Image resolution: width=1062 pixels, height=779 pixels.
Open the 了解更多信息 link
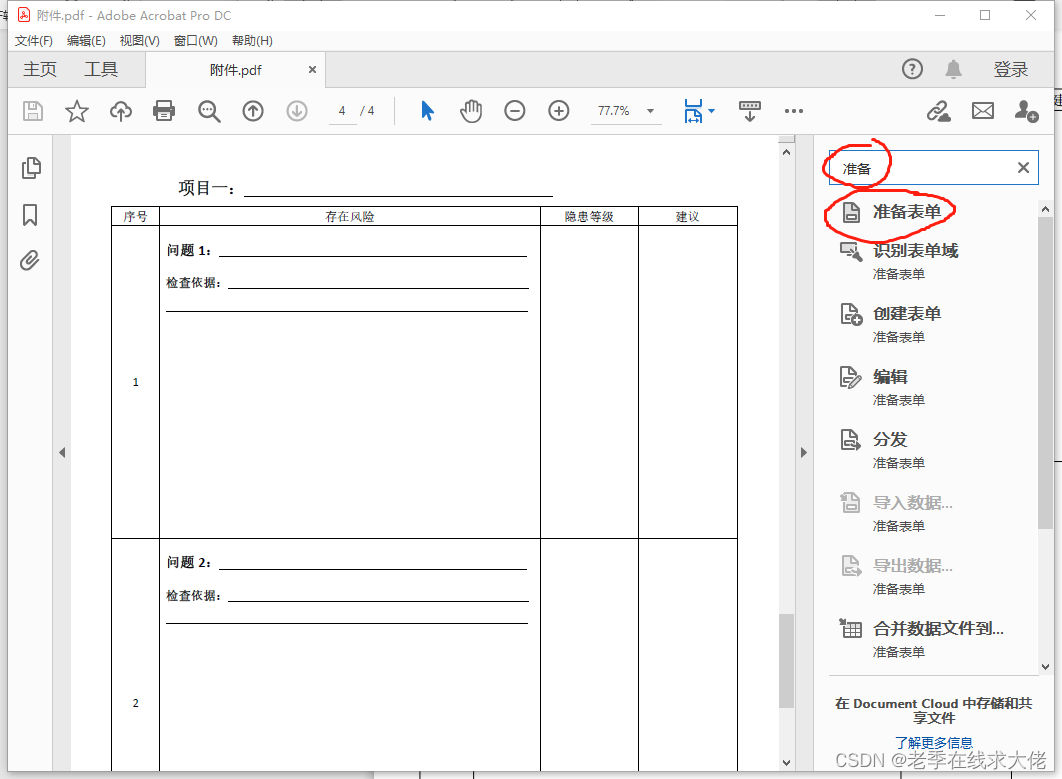934,742
